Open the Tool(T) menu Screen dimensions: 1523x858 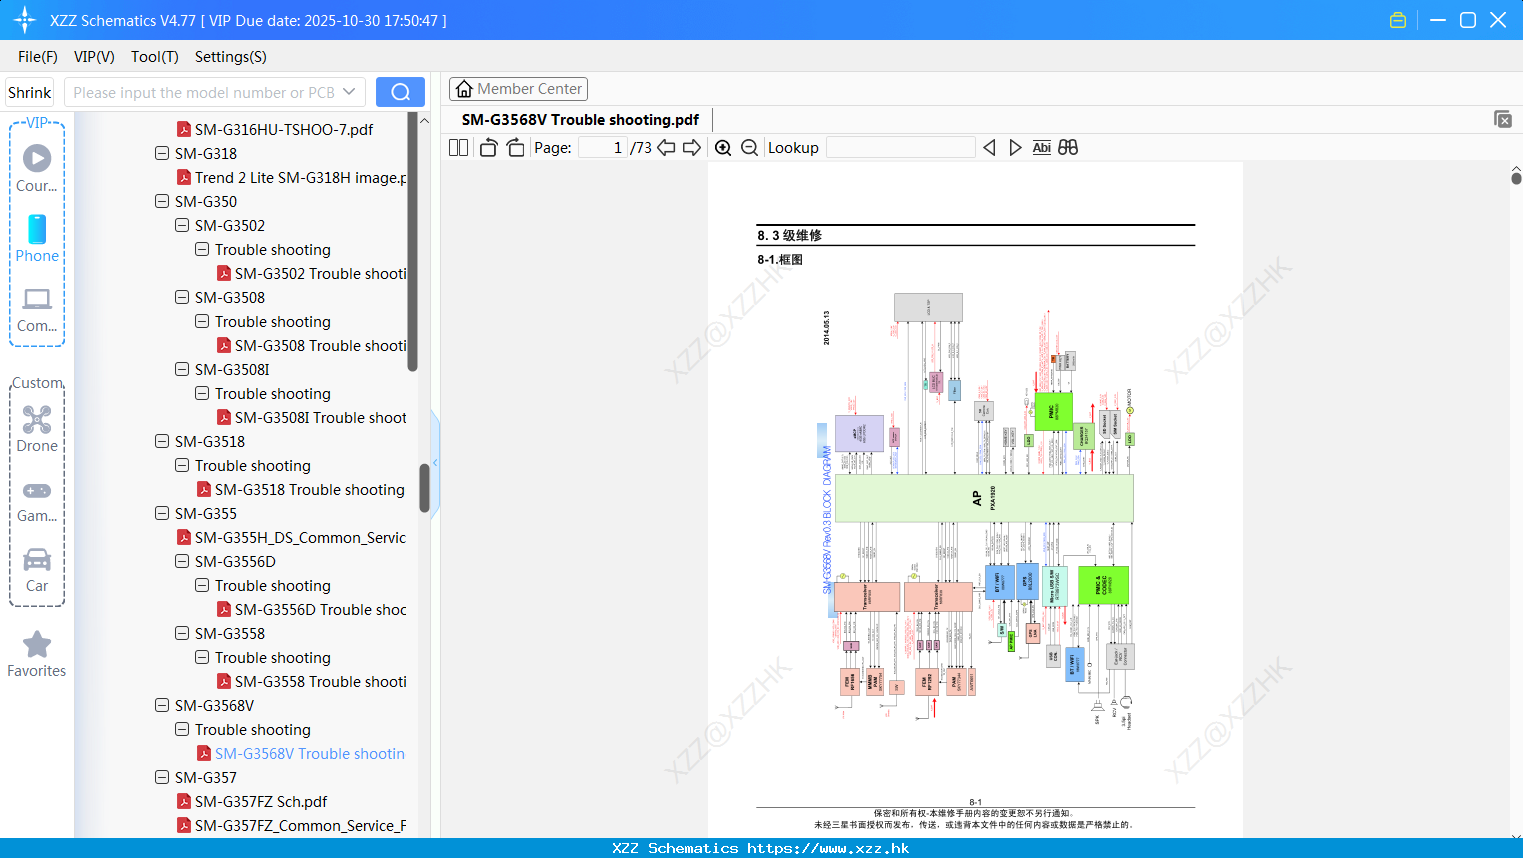click(155, 56)
